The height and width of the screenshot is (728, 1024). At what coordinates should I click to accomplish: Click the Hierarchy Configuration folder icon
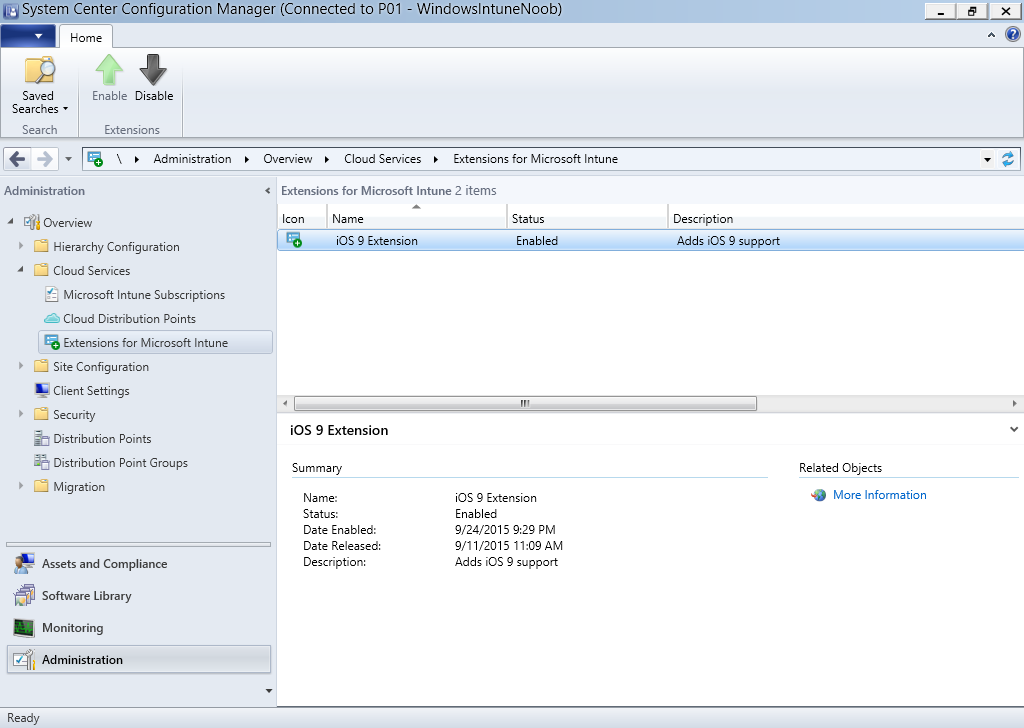pyautogui.click(x=42, y=246)
